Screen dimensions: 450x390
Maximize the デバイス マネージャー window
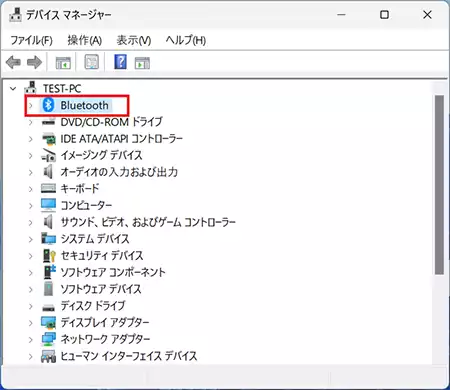[384, 15]
